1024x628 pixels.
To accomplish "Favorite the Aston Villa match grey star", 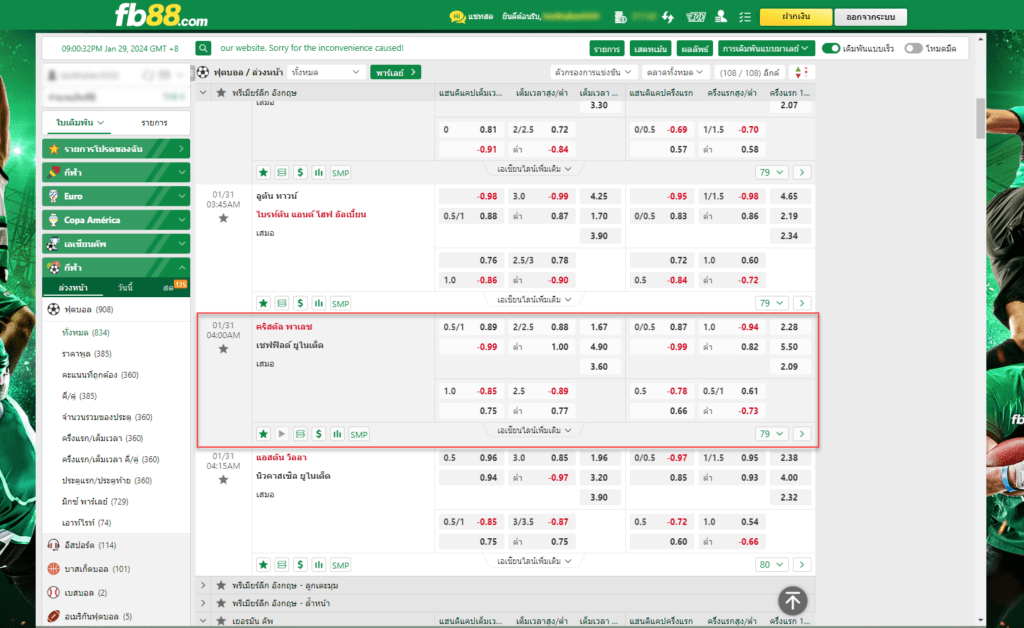I will tap(223, 480).
